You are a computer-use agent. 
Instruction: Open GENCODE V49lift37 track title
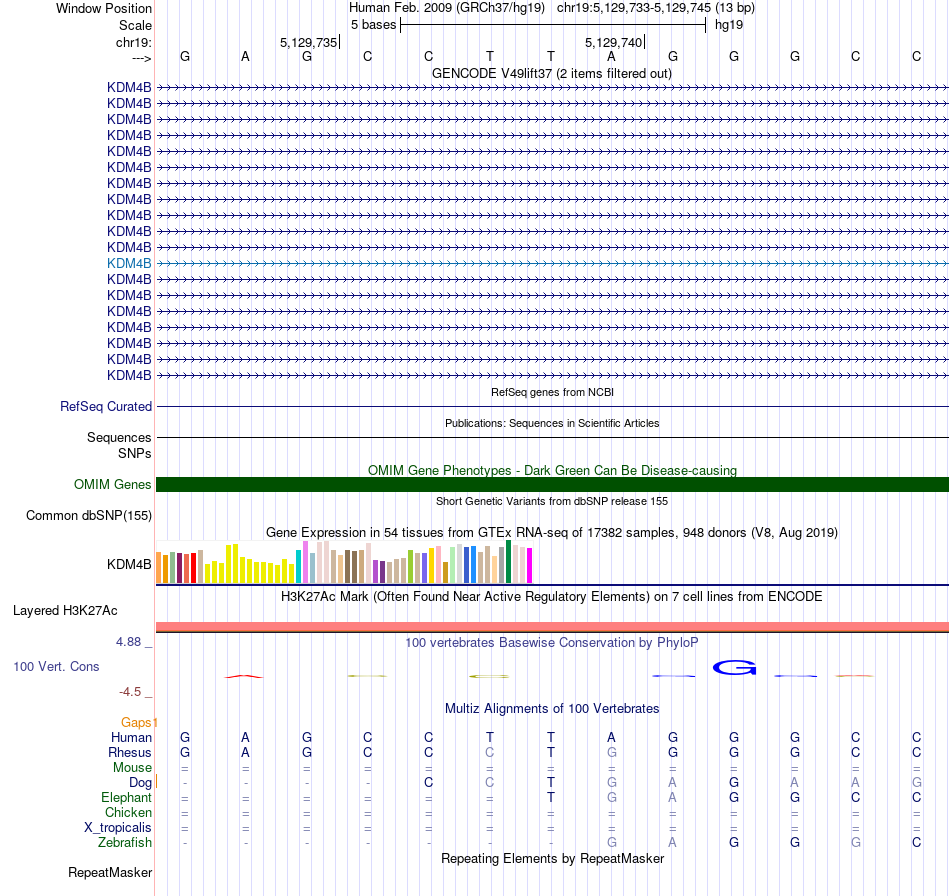click(552, 73)
